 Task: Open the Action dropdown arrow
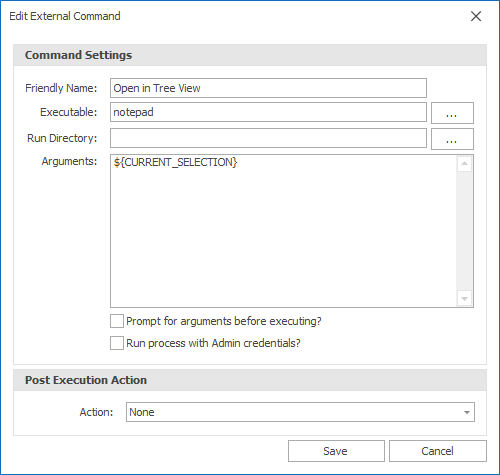tap(467, 412)
